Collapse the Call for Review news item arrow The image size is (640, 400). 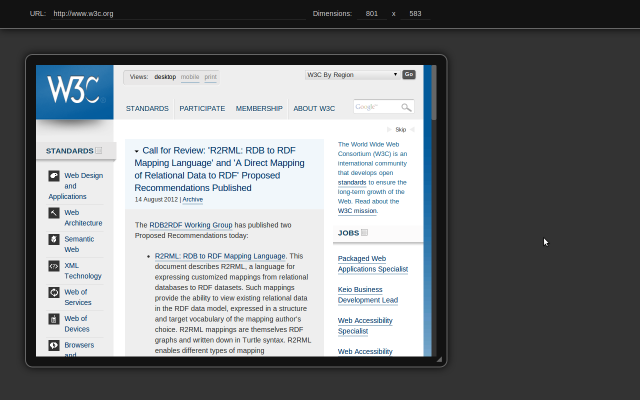(137, 151)
